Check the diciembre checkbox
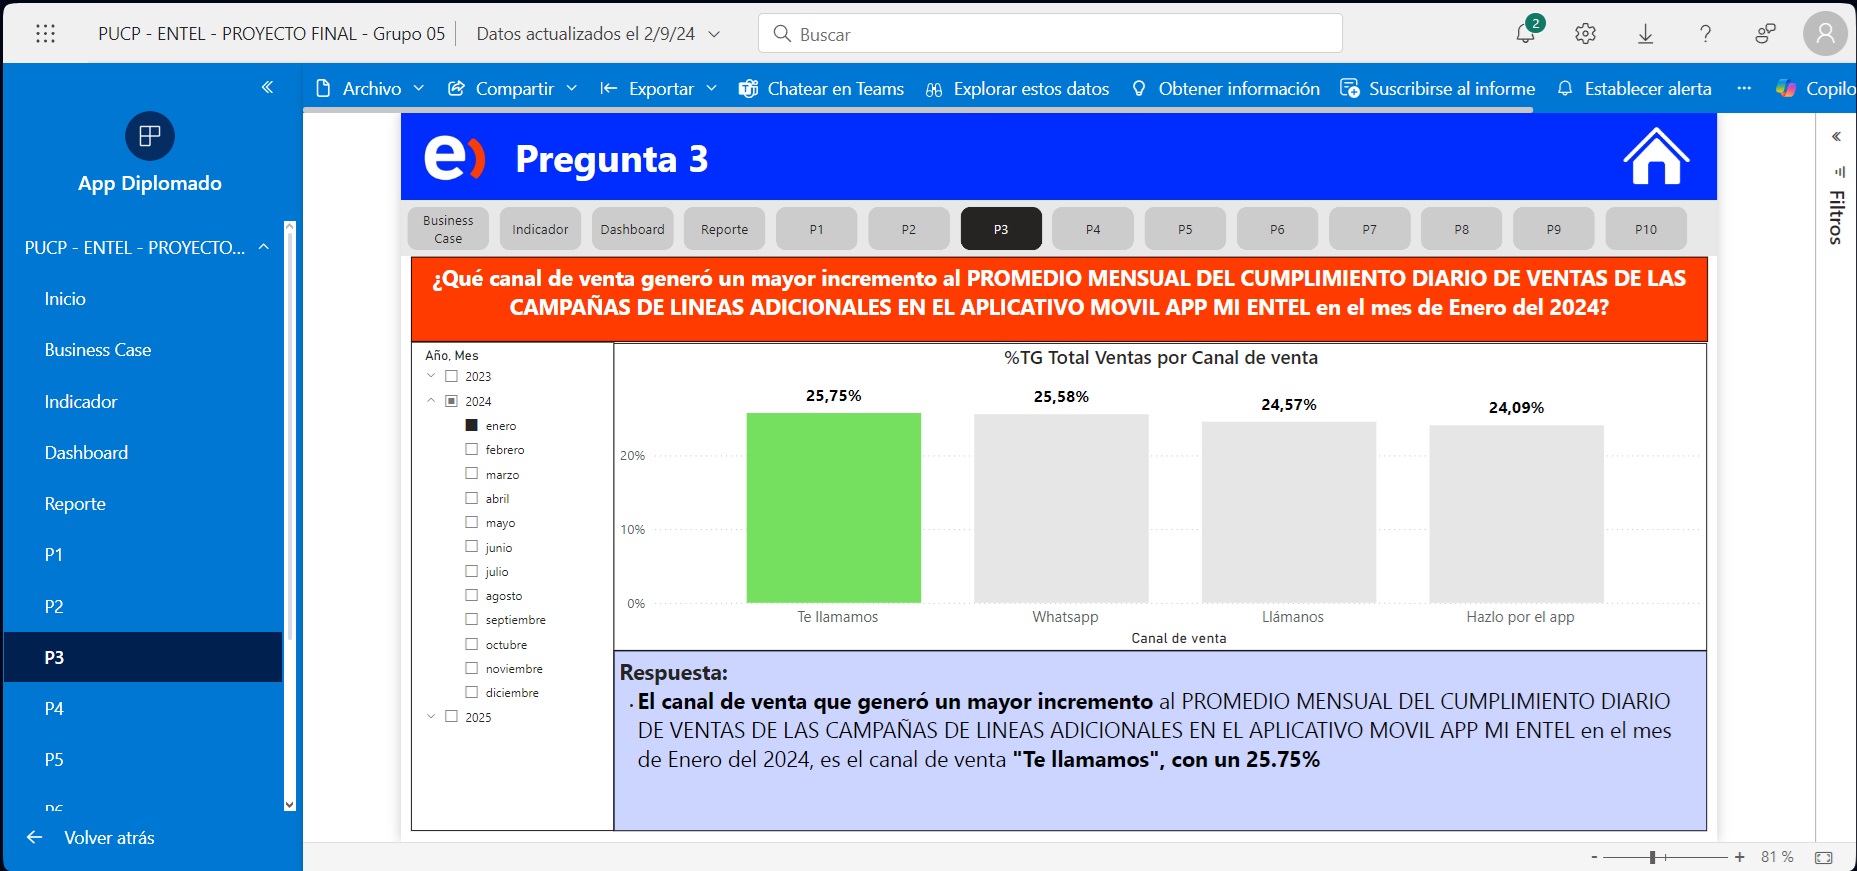The width and height of the screenshot is (1857, 871). (x=471, y=692)
